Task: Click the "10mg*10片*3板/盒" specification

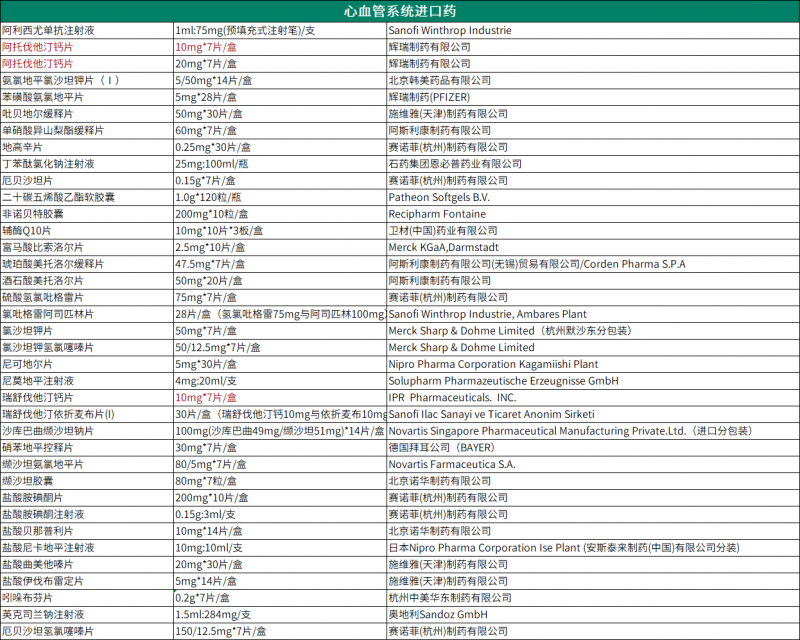Action: (219, 231)
